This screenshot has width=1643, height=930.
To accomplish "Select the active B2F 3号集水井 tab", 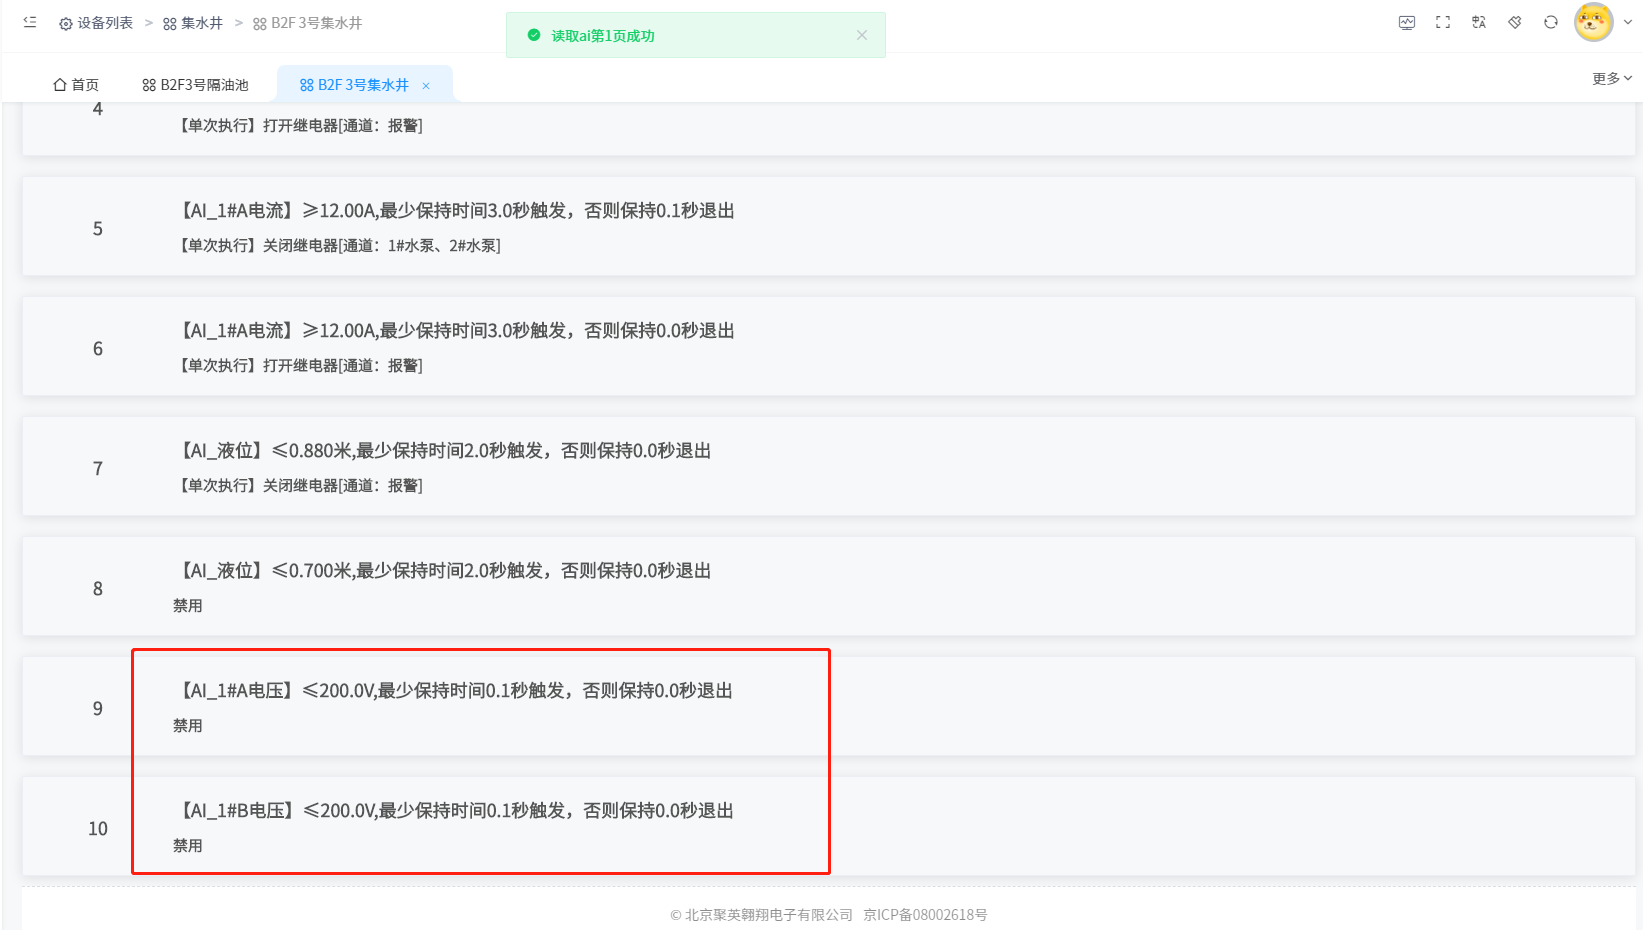I will (x=354, y=85).
